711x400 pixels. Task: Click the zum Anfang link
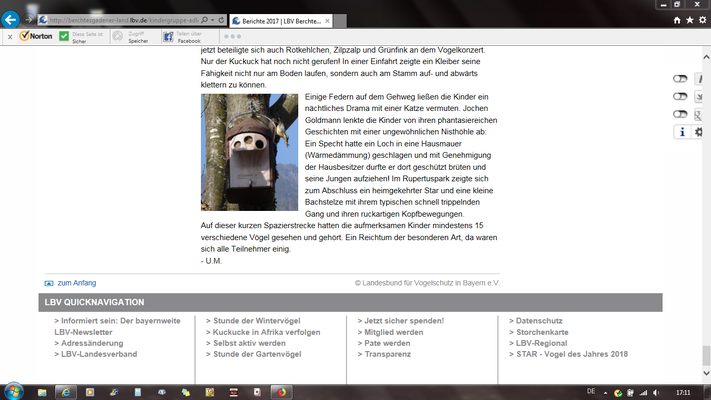point(77,283)
